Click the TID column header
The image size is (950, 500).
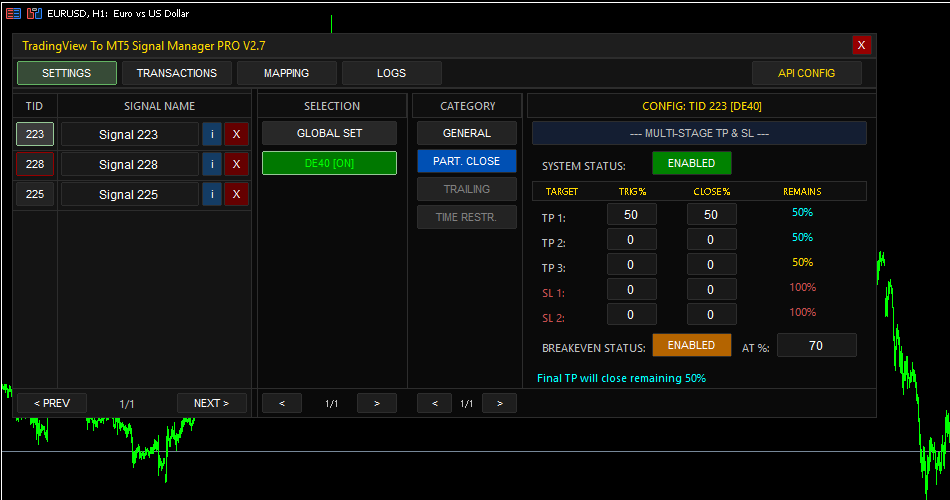tap(35, 106)
